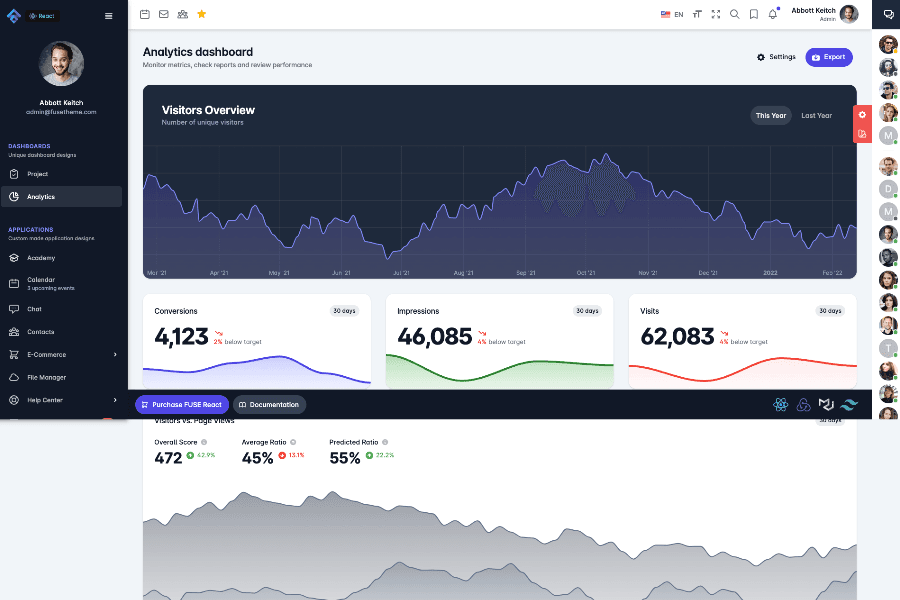Open the calendar shortcut in top toolbar
Image resolution: width=900 pixels, height=600 pixels.
click(x=145, y=14)
